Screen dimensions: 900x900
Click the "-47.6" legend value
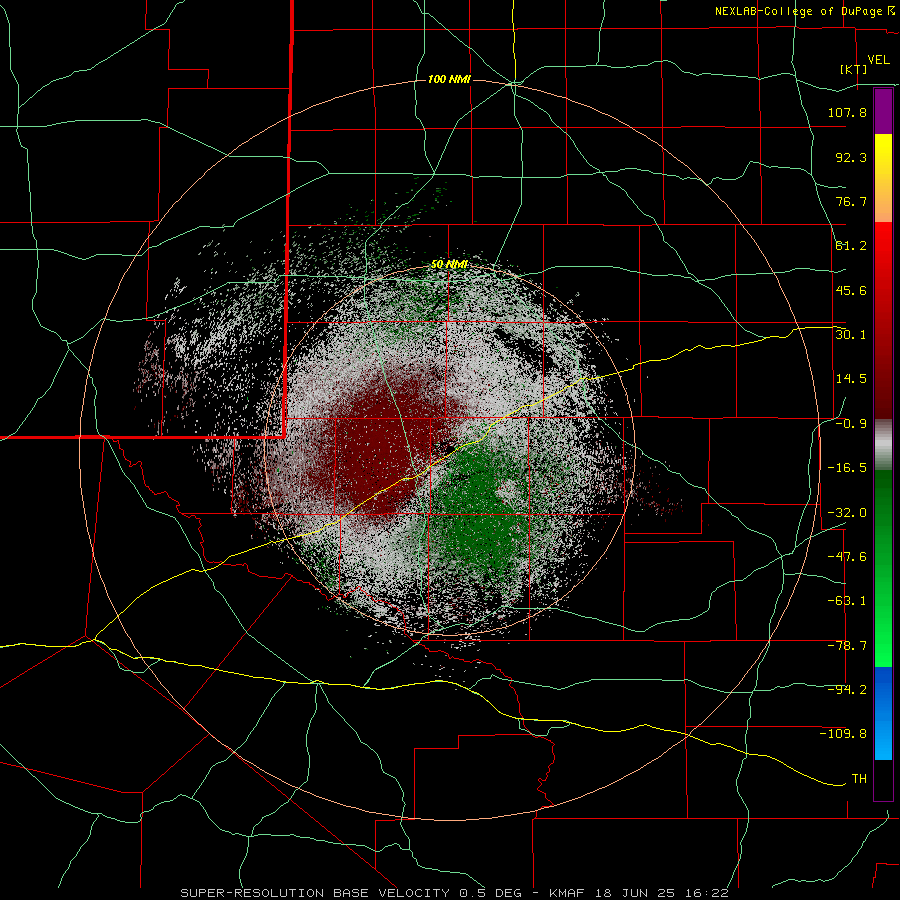(847, 557)
